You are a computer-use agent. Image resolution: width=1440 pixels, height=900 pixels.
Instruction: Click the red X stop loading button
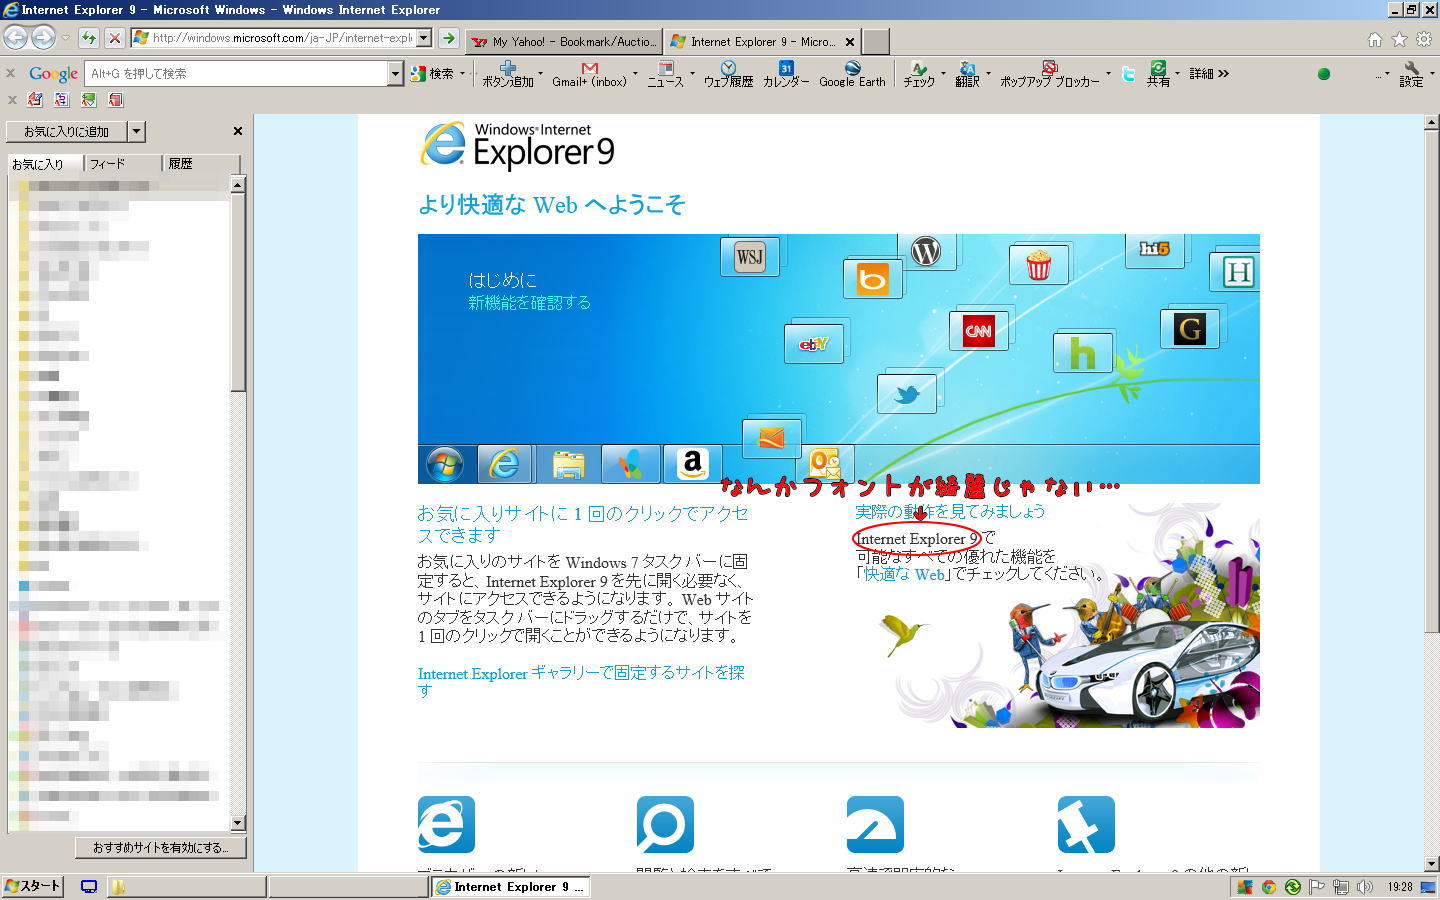115,39
